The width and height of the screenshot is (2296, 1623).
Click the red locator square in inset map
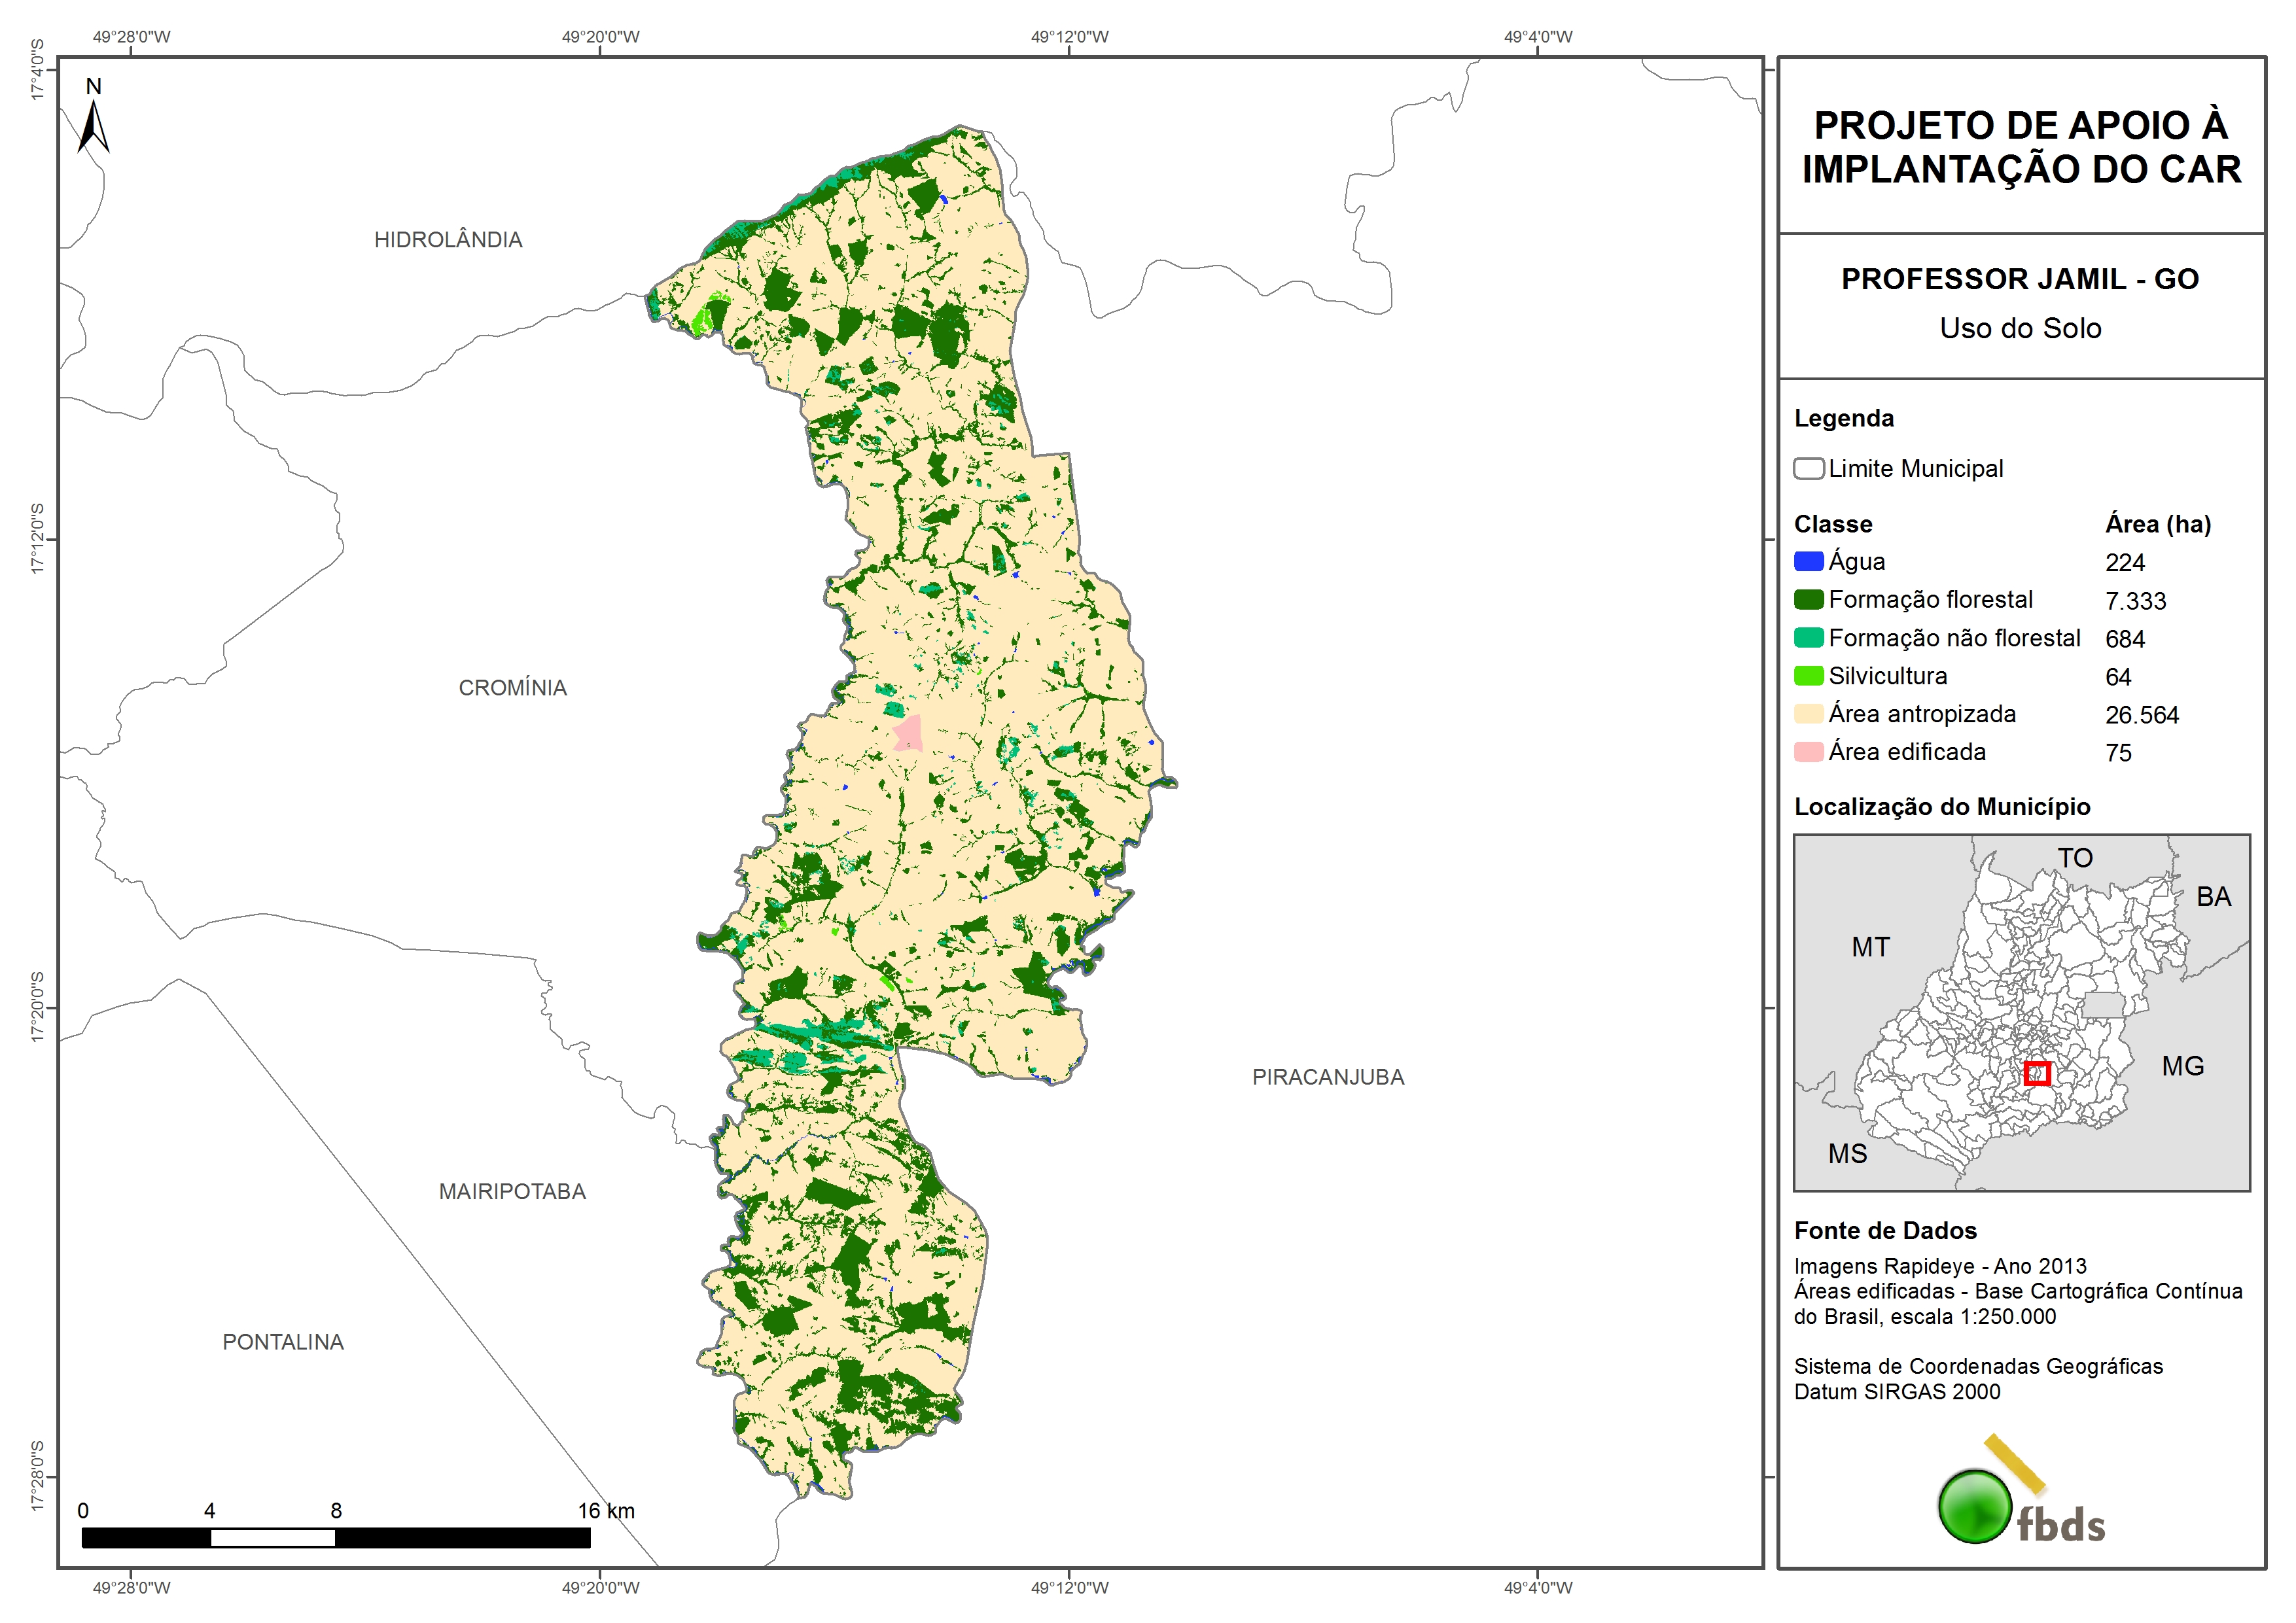pyautogui.click(x=2037, y=1073)
